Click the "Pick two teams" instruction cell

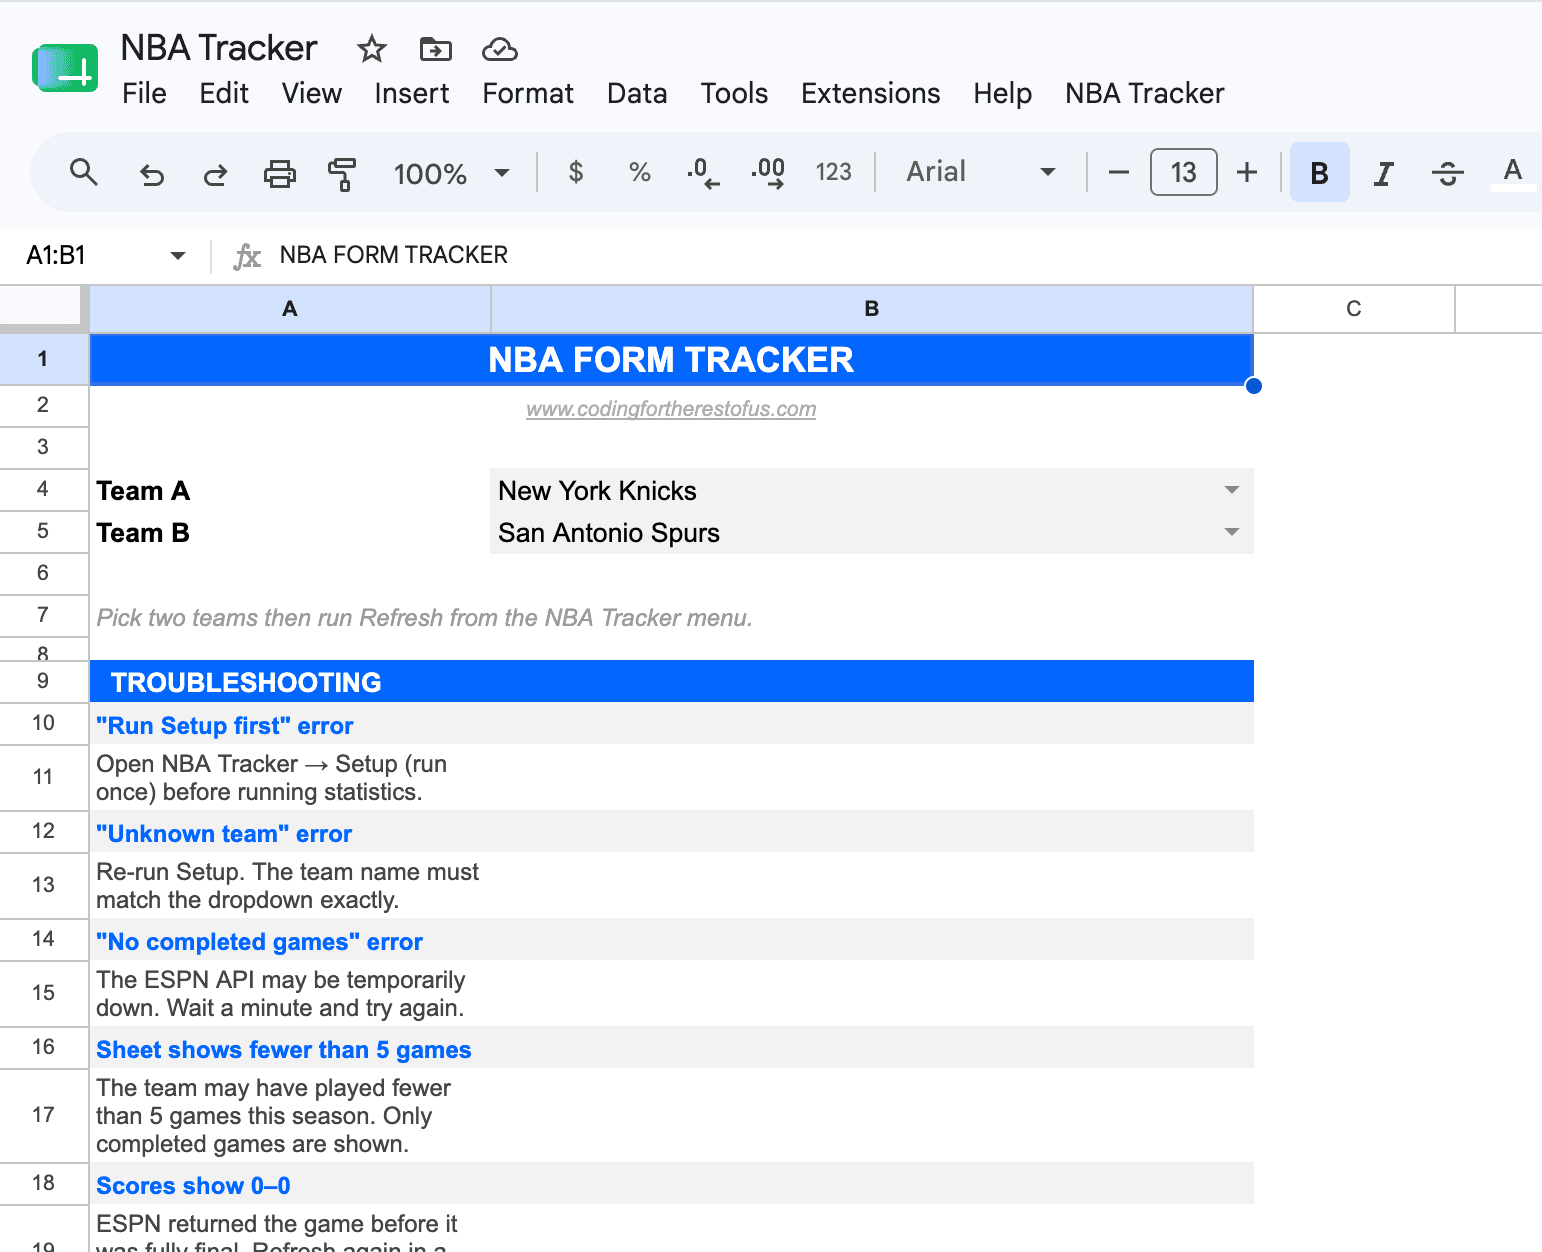coord(671,616)
